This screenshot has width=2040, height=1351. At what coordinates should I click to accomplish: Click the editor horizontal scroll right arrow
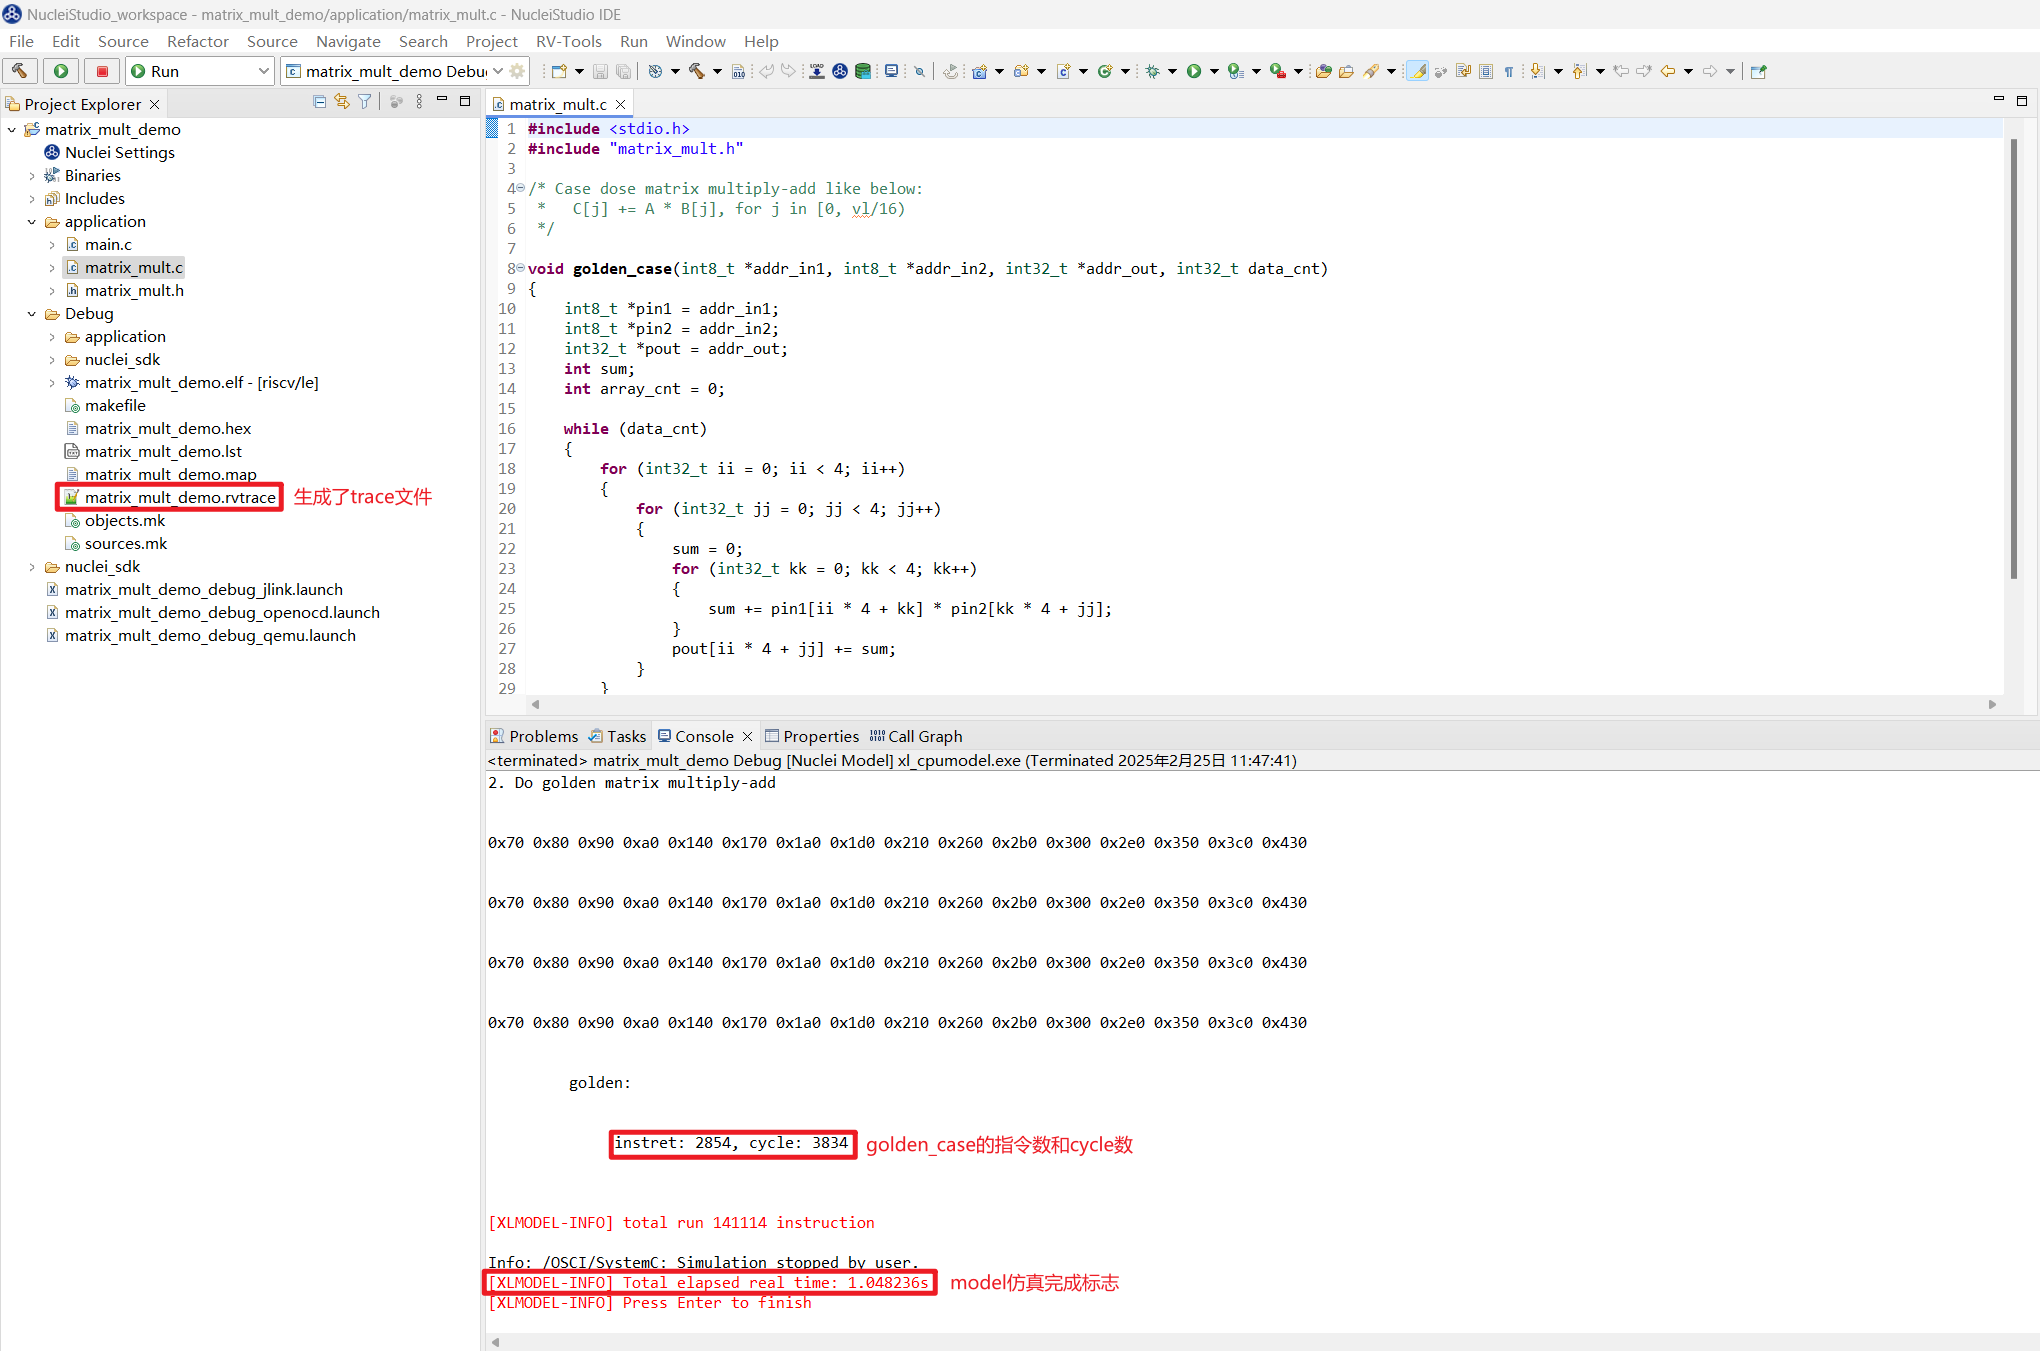(x=1992, y=704)
